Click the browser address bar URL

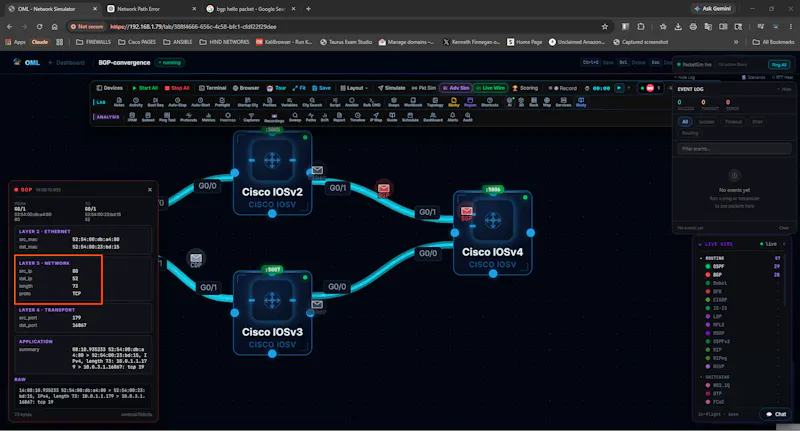[x=193, y=27]
